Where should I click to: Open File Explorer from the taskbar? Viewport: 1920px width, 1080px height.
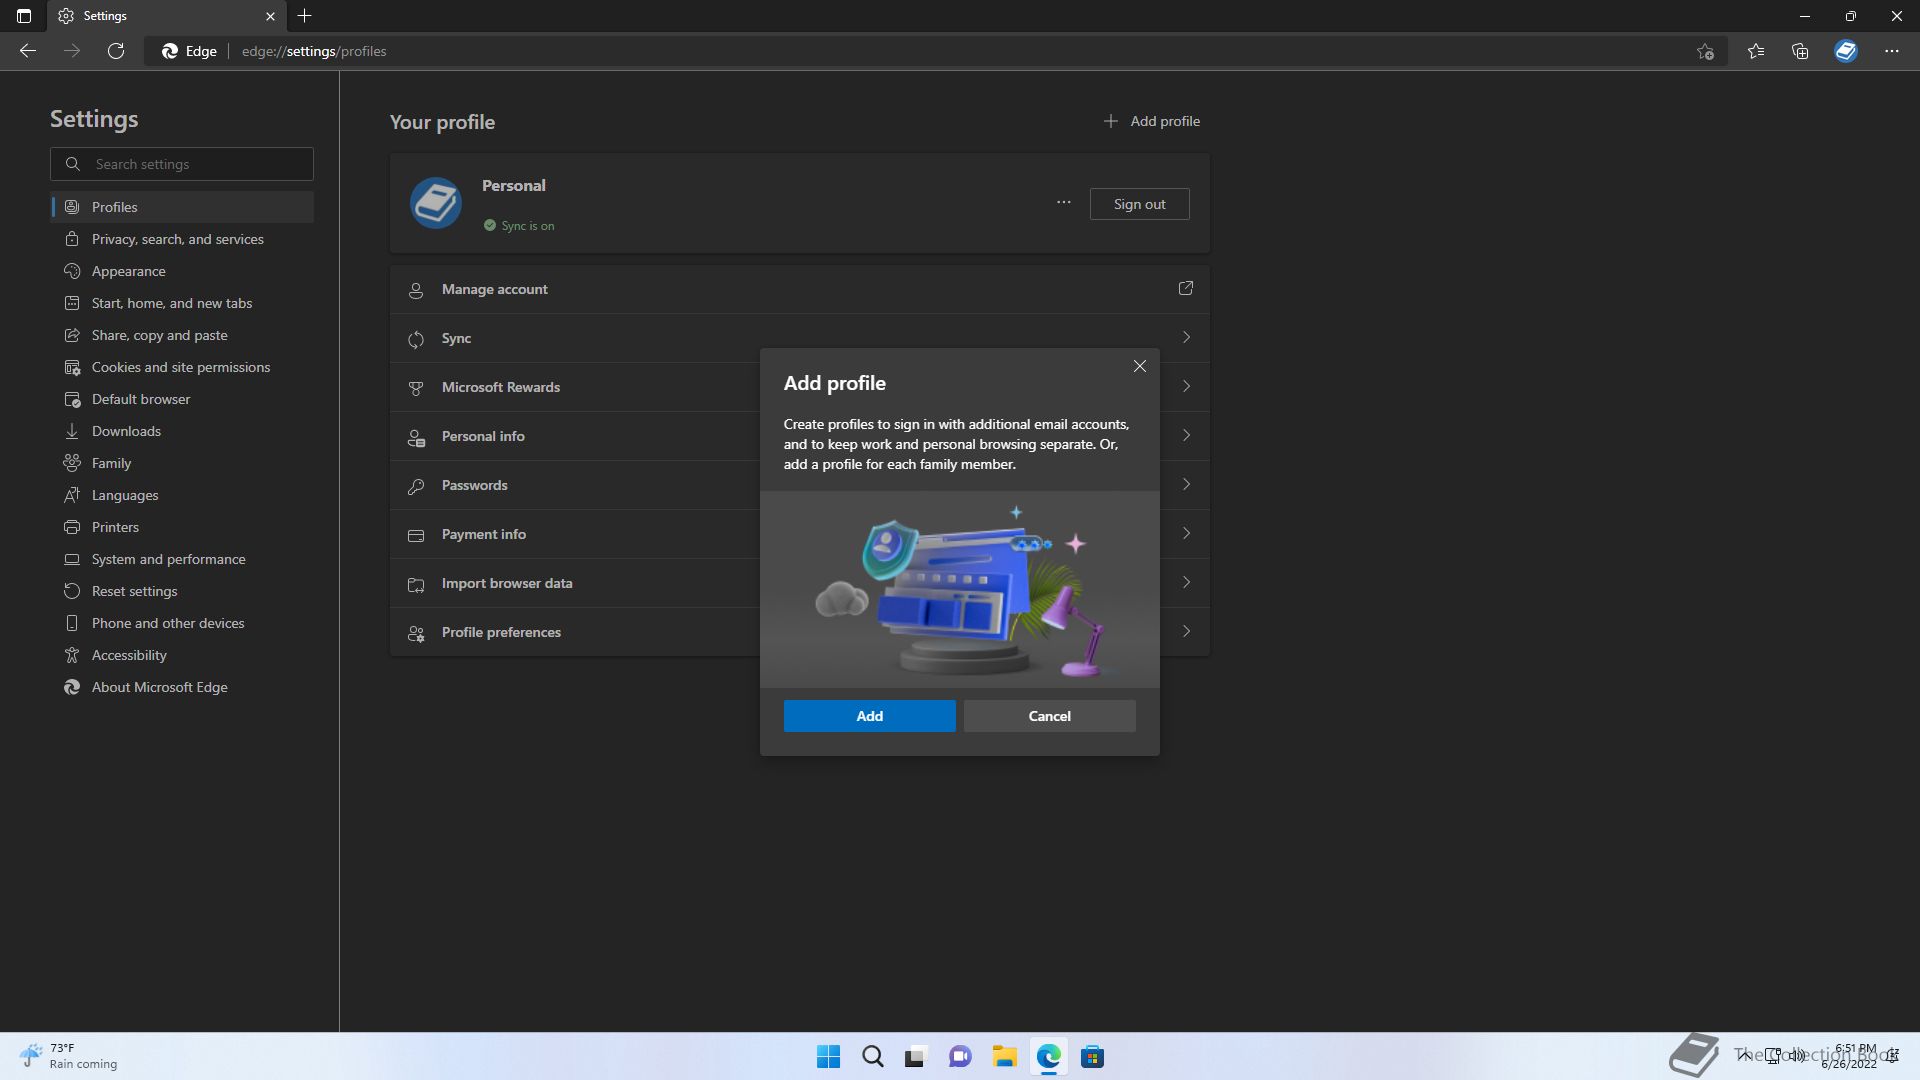1004,1057
